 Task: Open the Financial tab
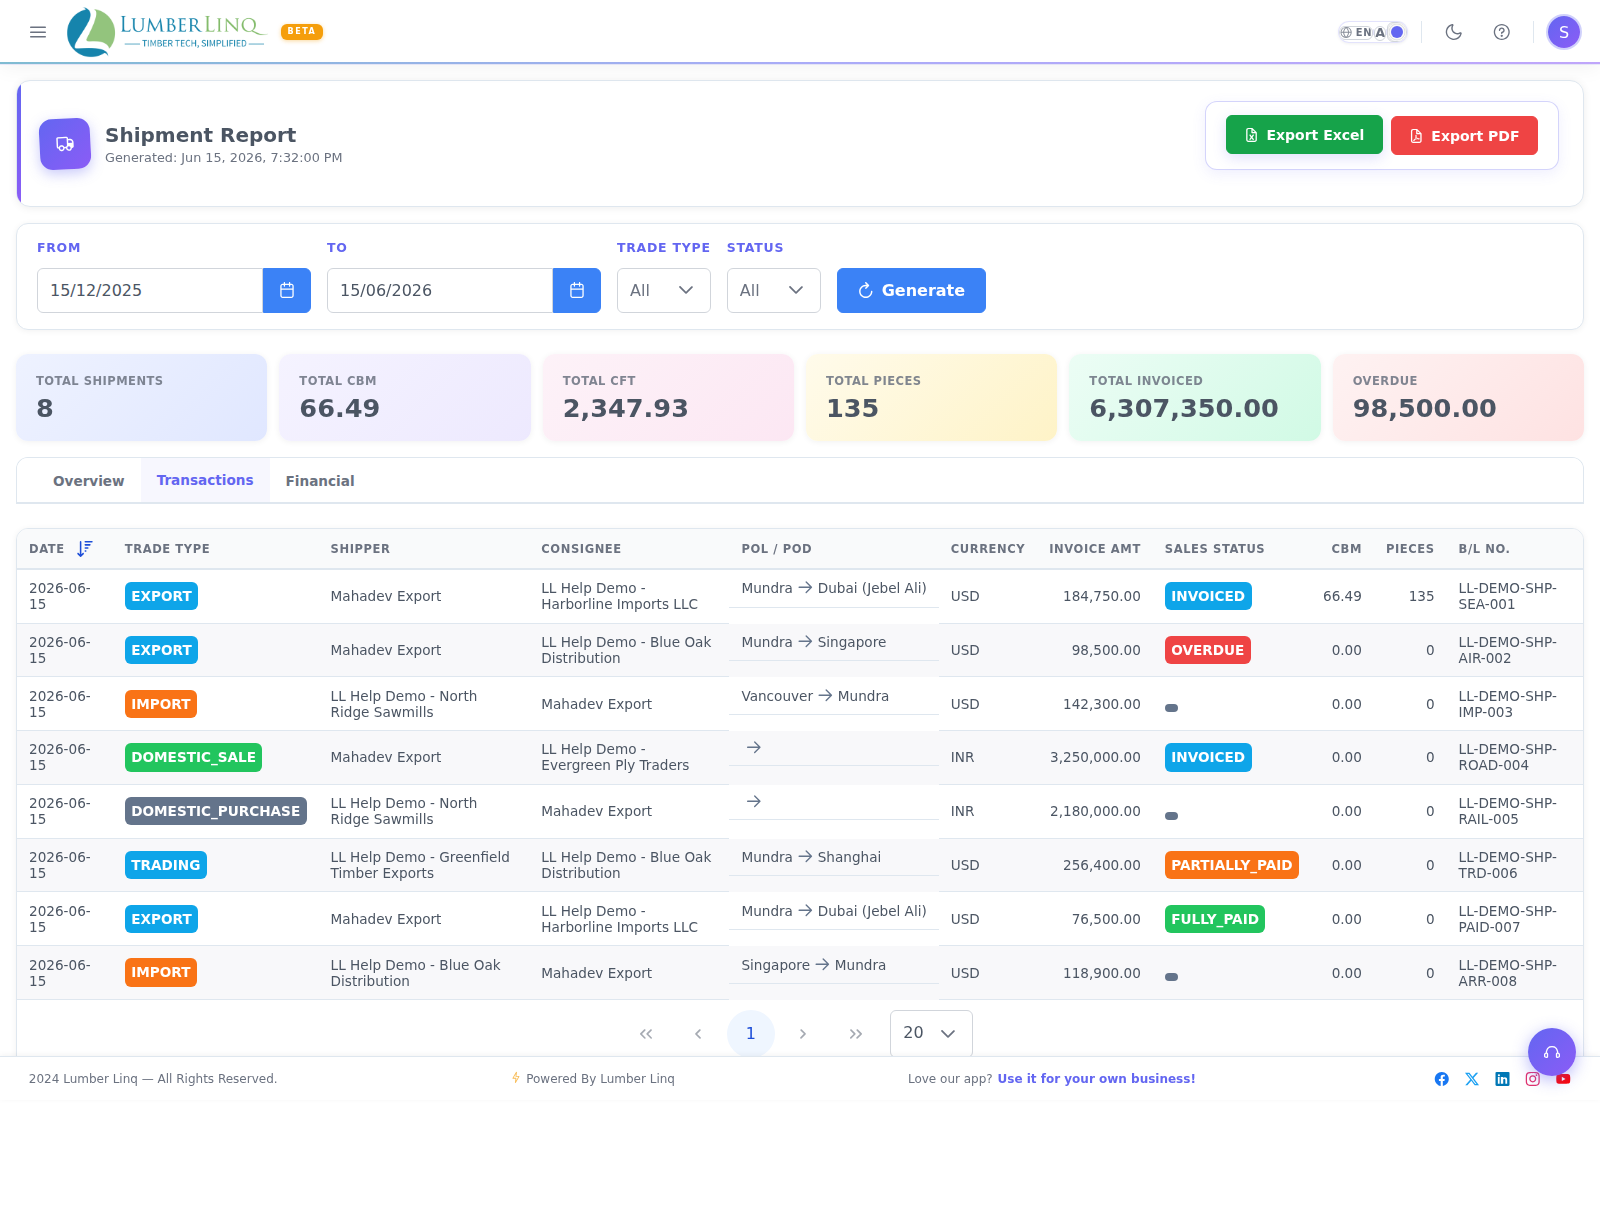(x=320, y=481)
